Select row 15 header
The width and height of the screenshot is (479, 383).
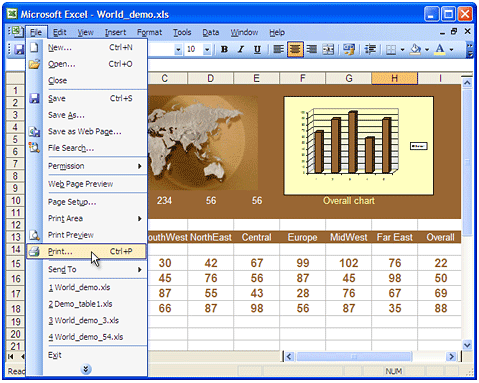pyautogui.click(x=16, y=264)
